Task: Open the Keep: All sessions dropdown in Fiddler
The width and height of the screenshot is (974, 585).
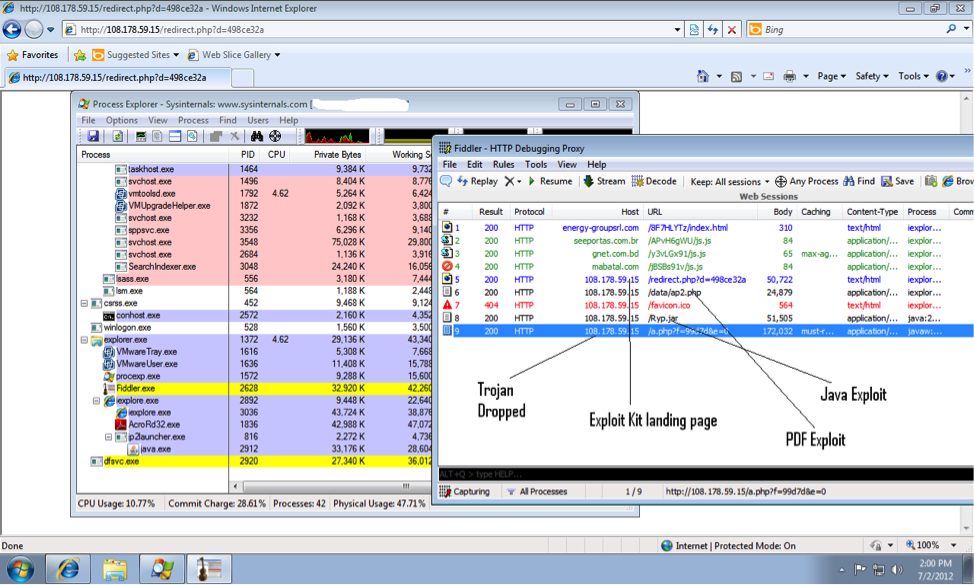Action: coord(730,182)
